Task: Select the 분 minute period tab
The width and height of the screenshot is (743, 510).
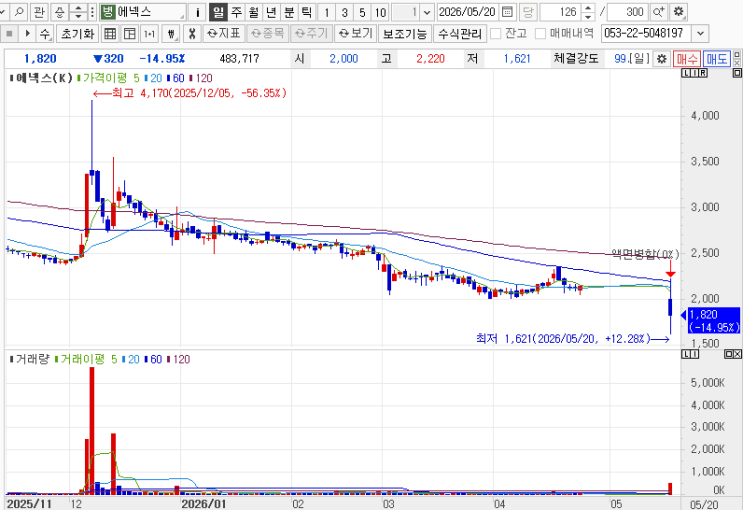Action: (289, 12)
